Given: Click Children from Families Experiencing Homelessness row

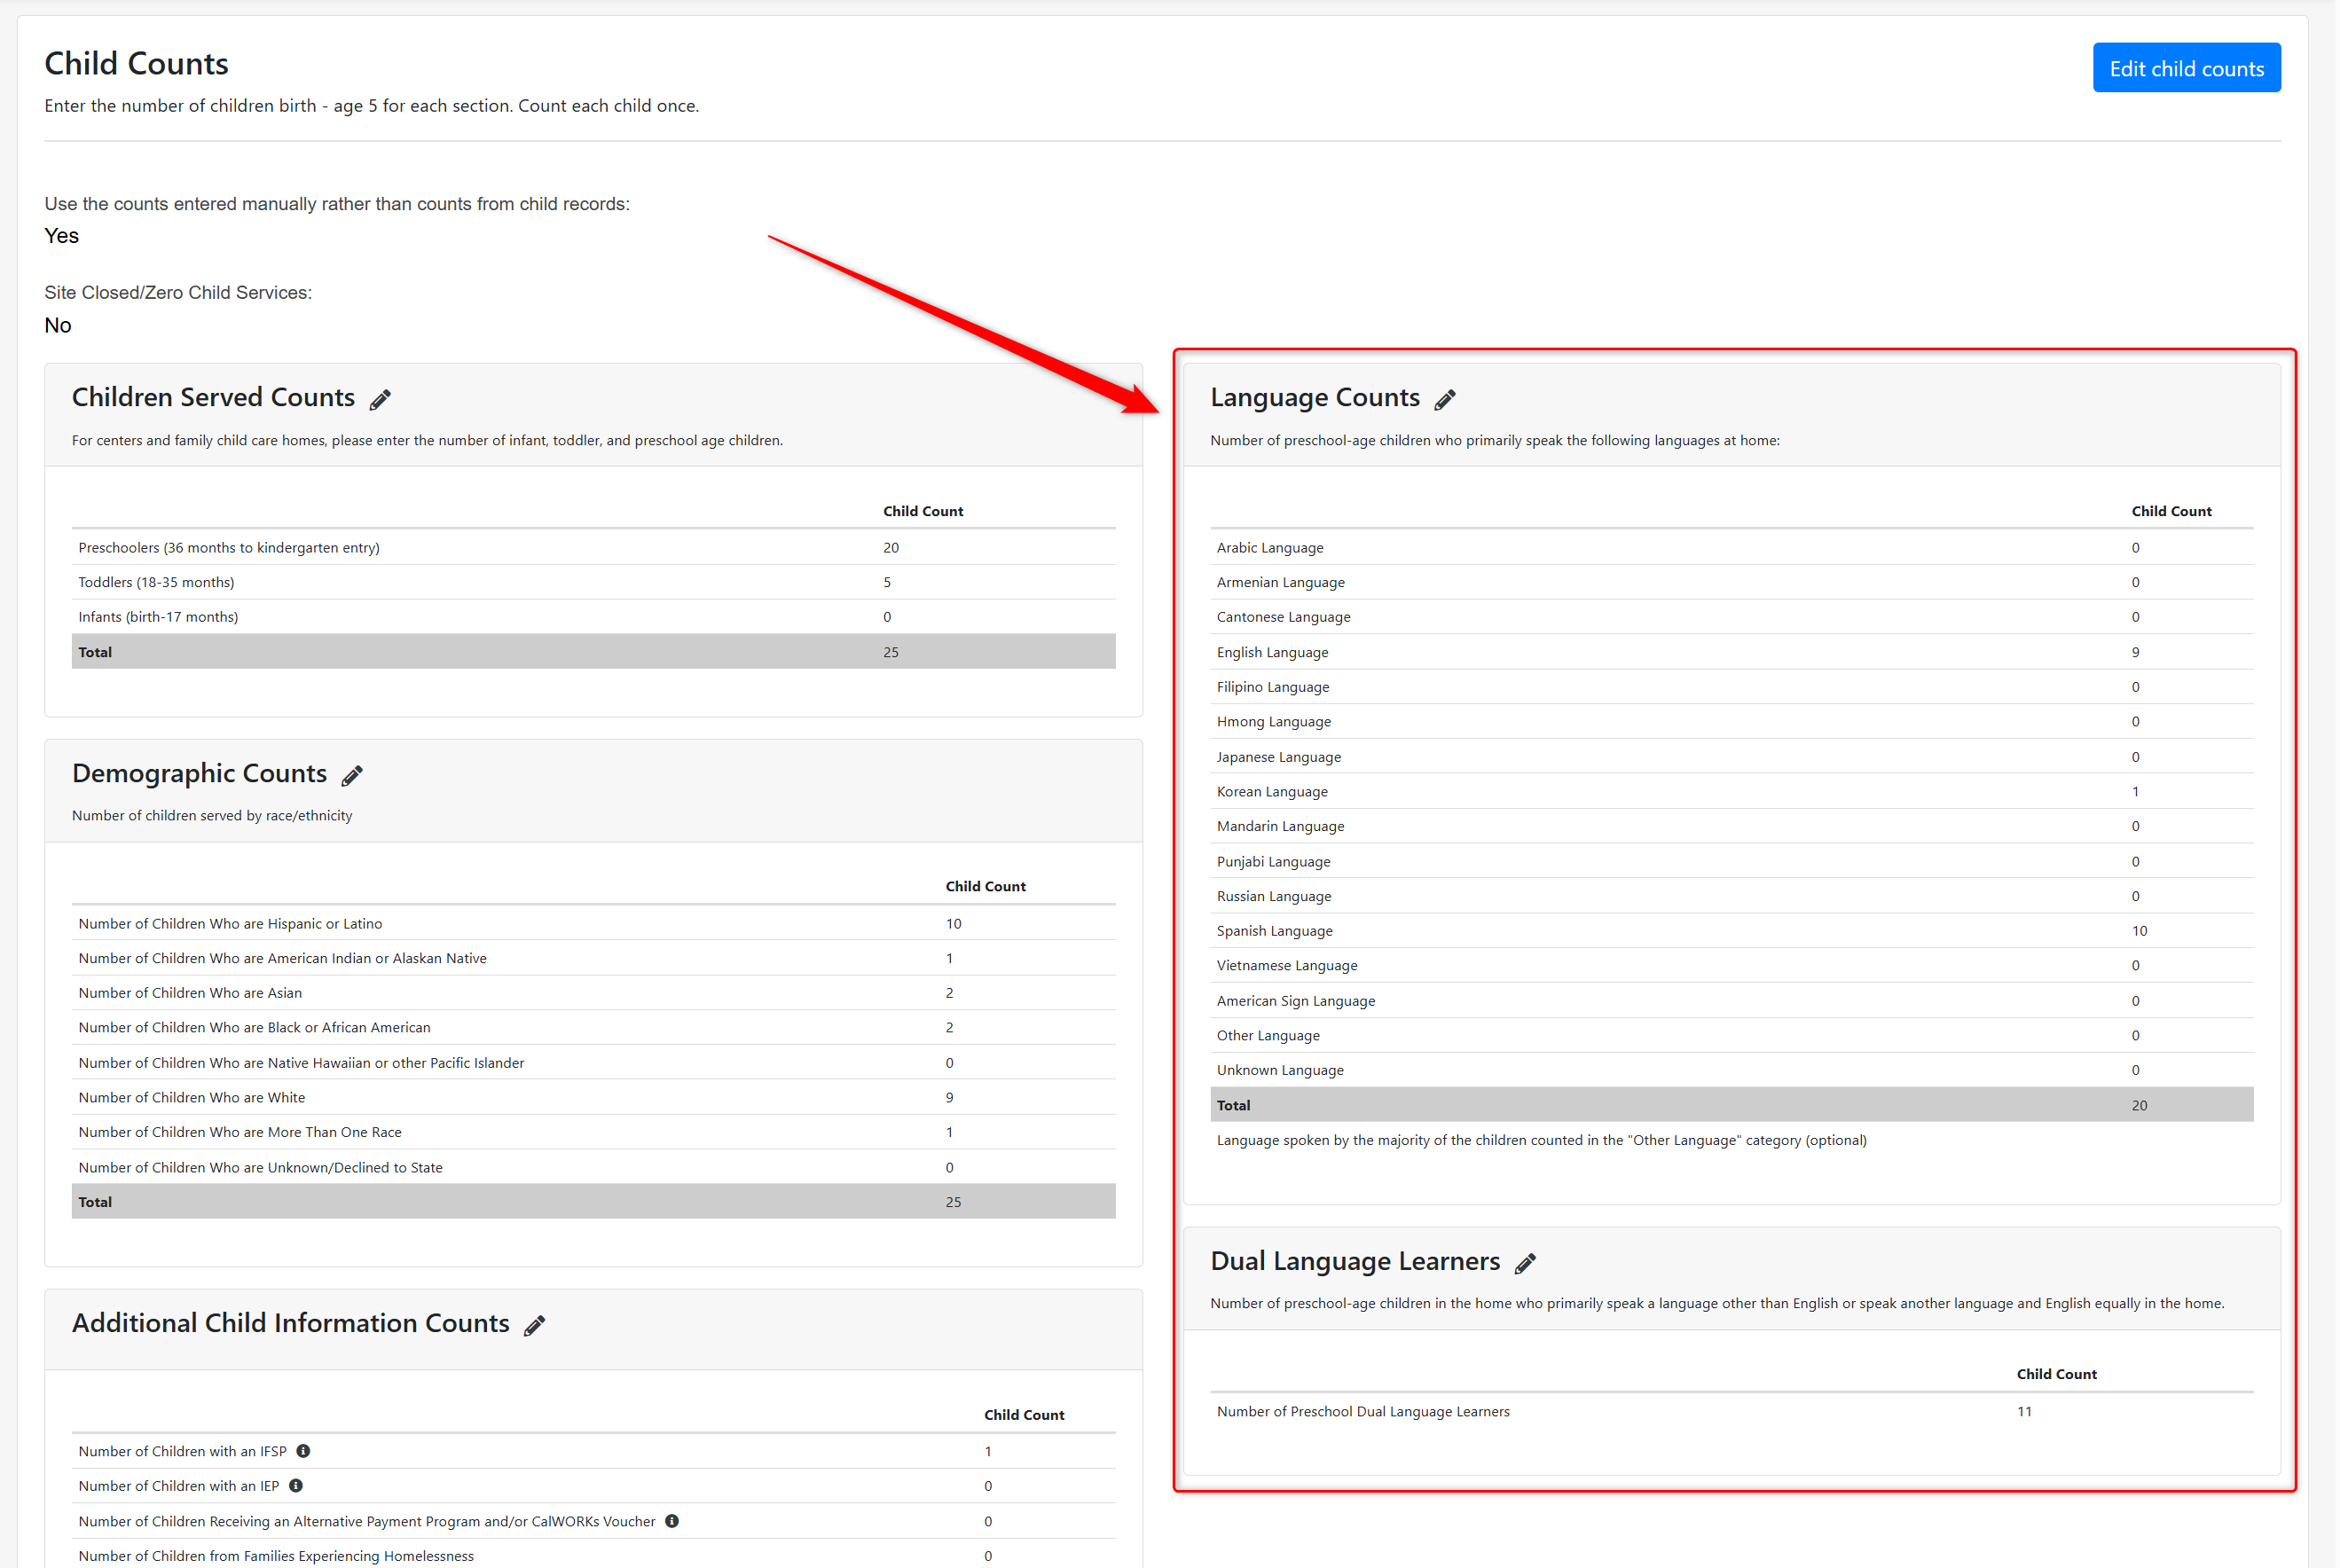Looking at the screenshot, I should pos(276,1556).
